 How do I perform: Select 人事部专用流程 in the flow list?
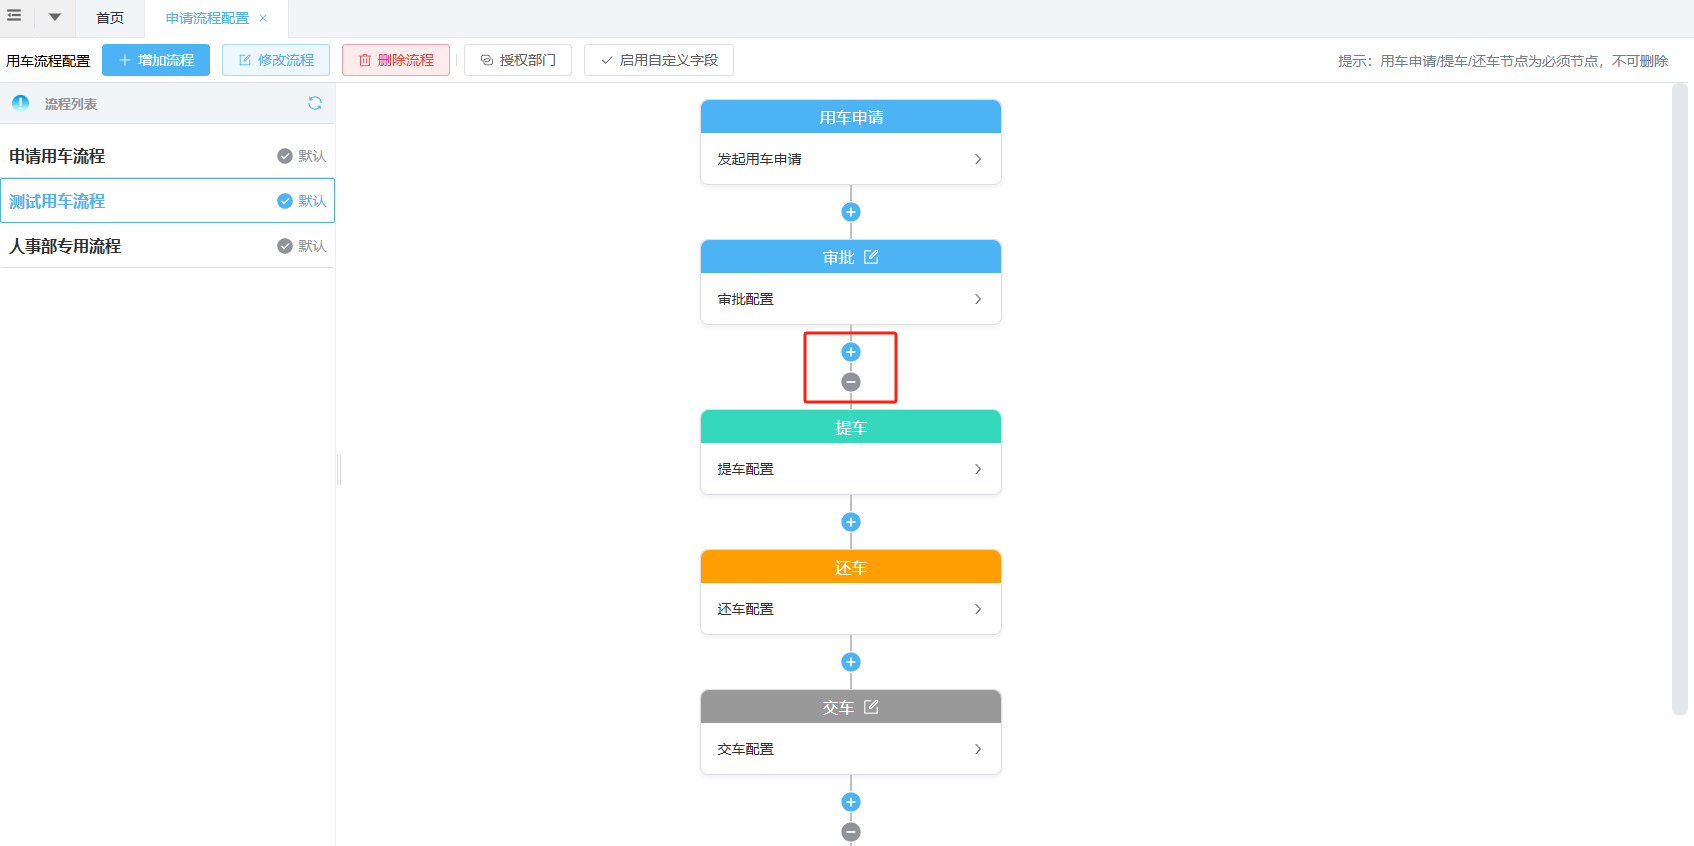coord(66,246)
